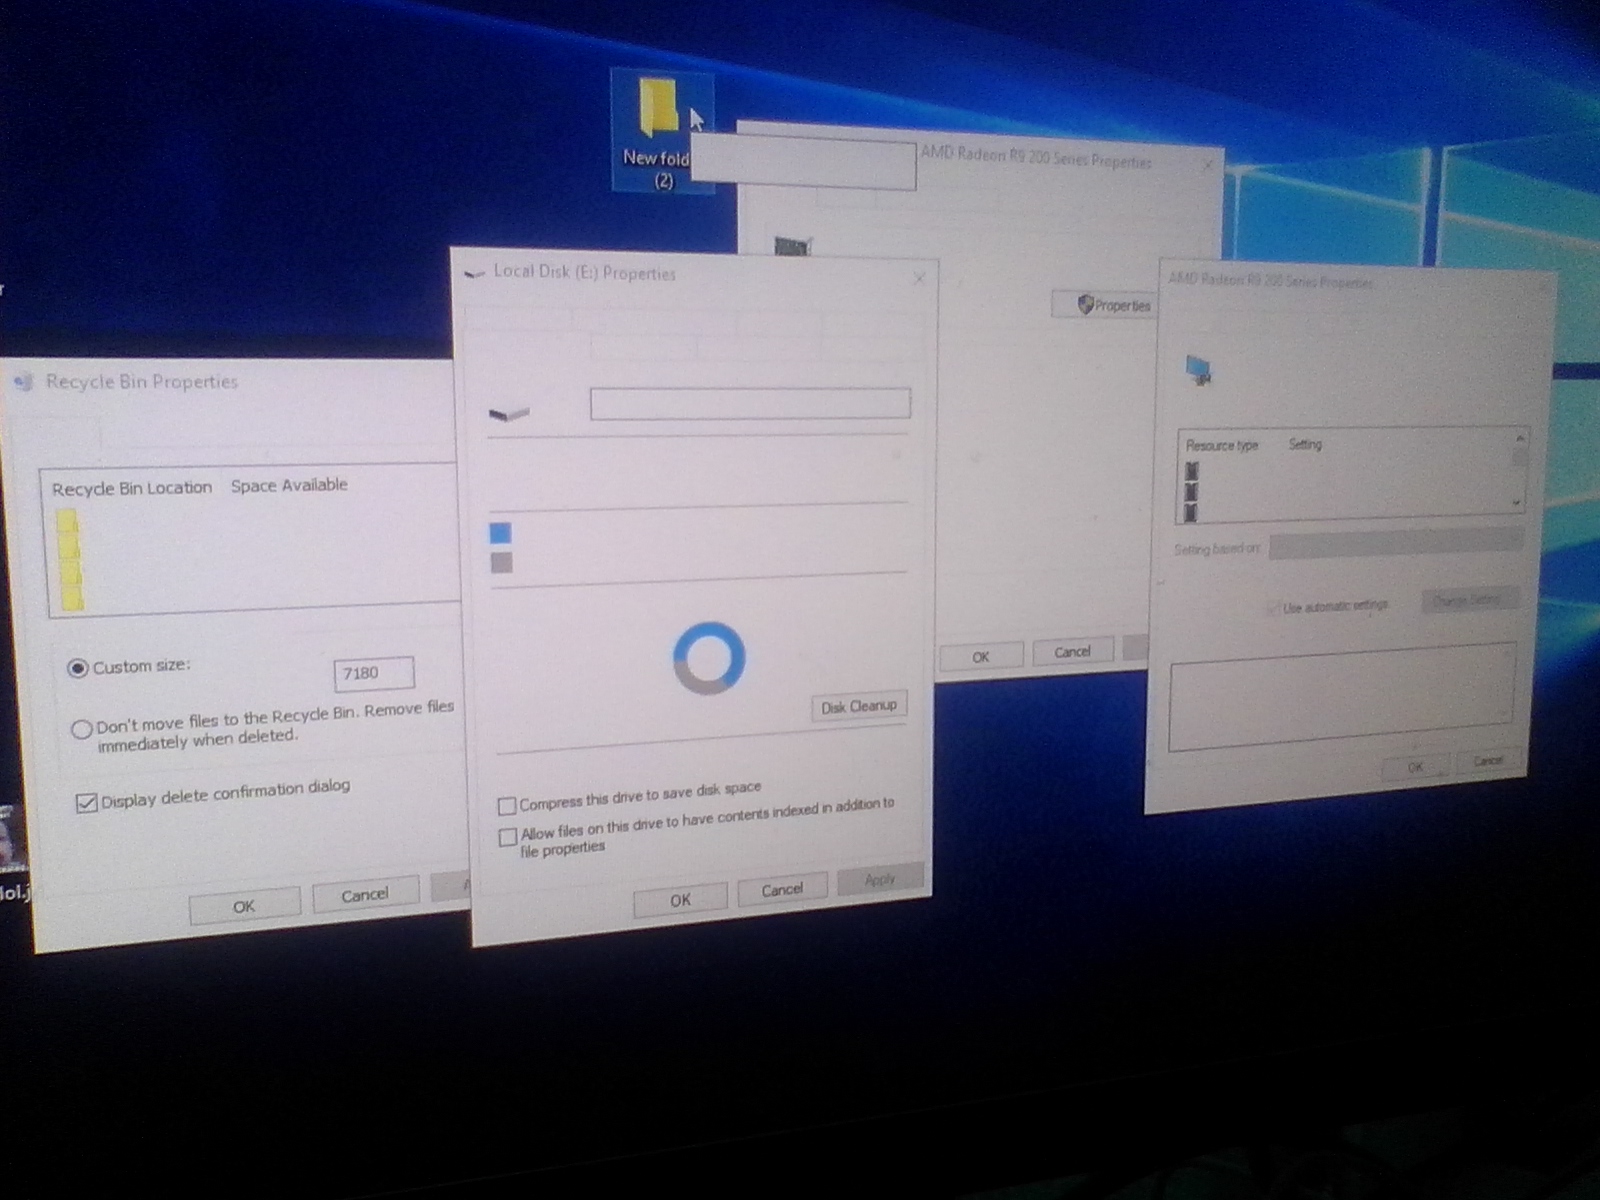Click the drive icon in Local Disk (E:) title bar
Viewport: 1600px width, 1200px height.
pos(475,272)
